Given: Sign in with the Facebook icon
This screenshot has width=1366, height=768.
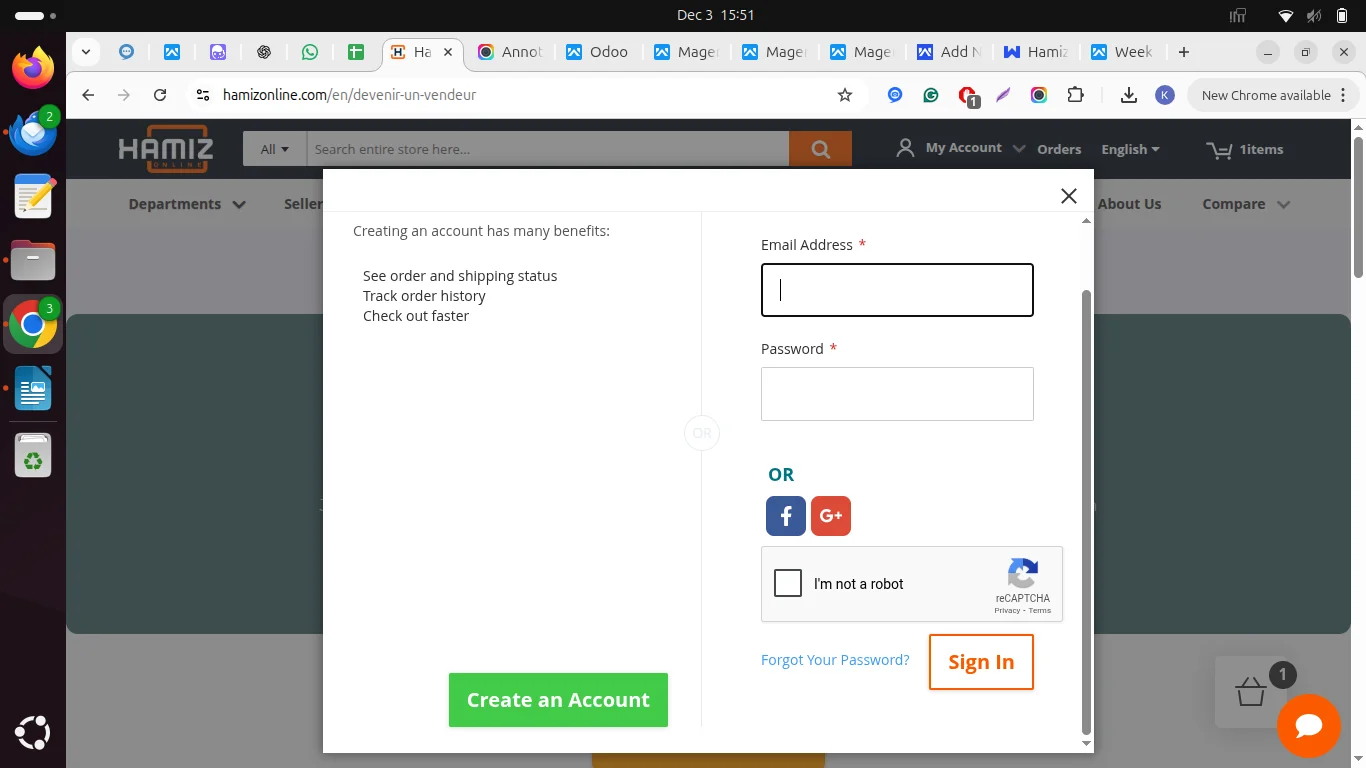Looking at the screenshot, I should [785, 515].
